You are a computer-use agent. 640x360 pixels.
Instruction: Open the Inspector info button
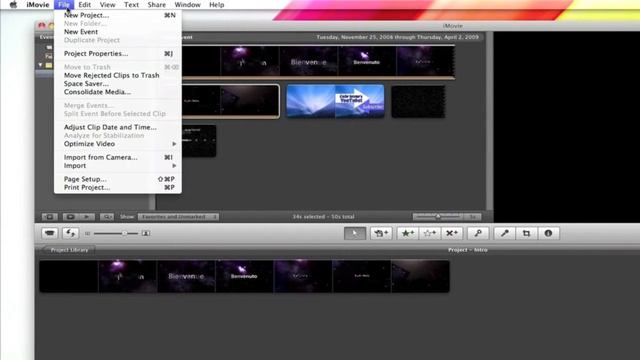pos(548,233)
